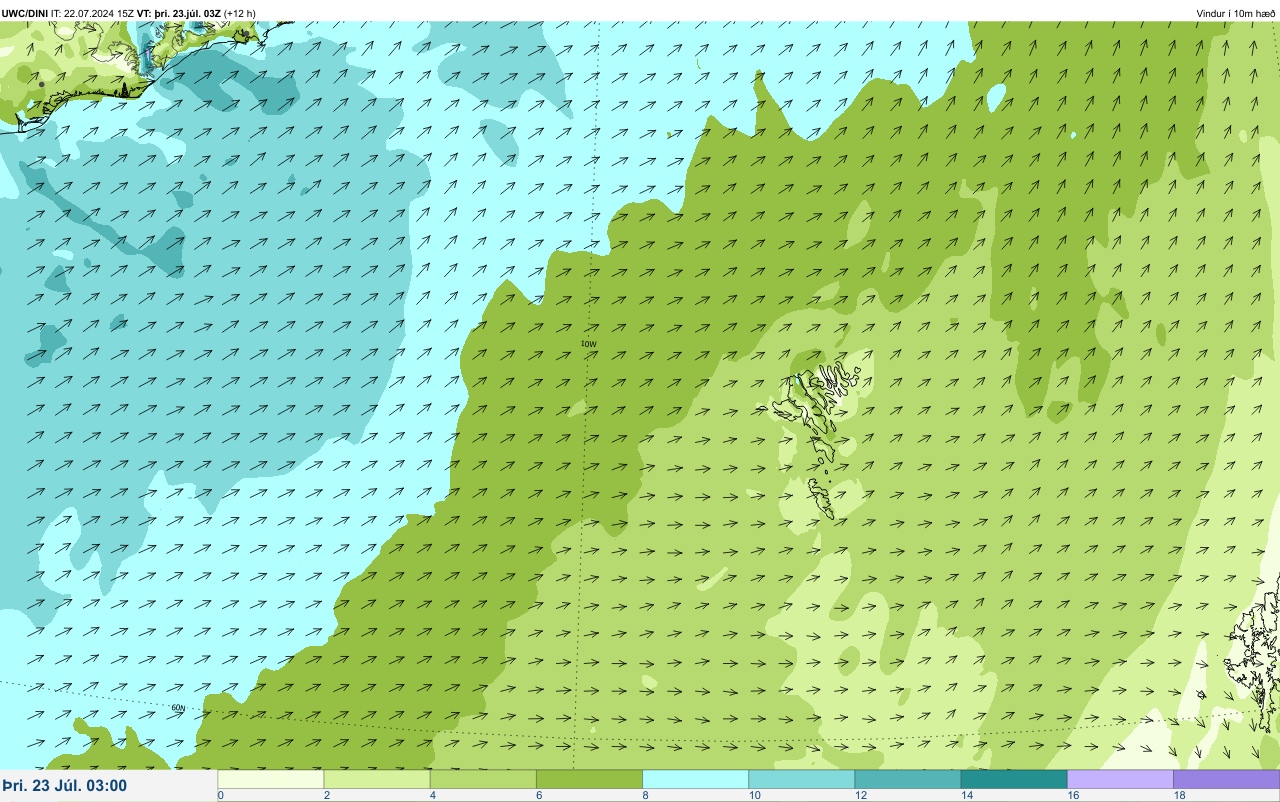Click the 'VT: þri. 23.júl. 03Z' valid time text
The width and height of the screenshot is (1280, 802).
179,13
